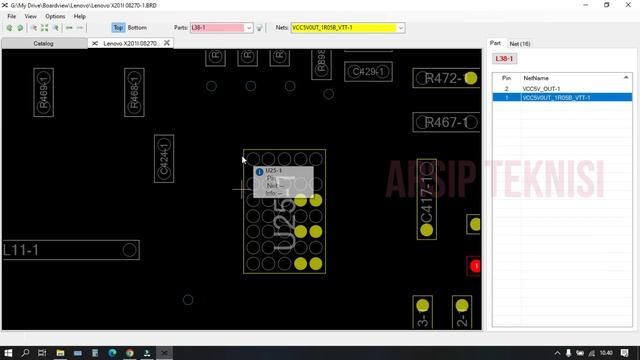Select the highlighted VCC5V0UT_1R05B_VTT-1 row
The width and height of the screenshot is (640, 360).
tap(562, 98)
